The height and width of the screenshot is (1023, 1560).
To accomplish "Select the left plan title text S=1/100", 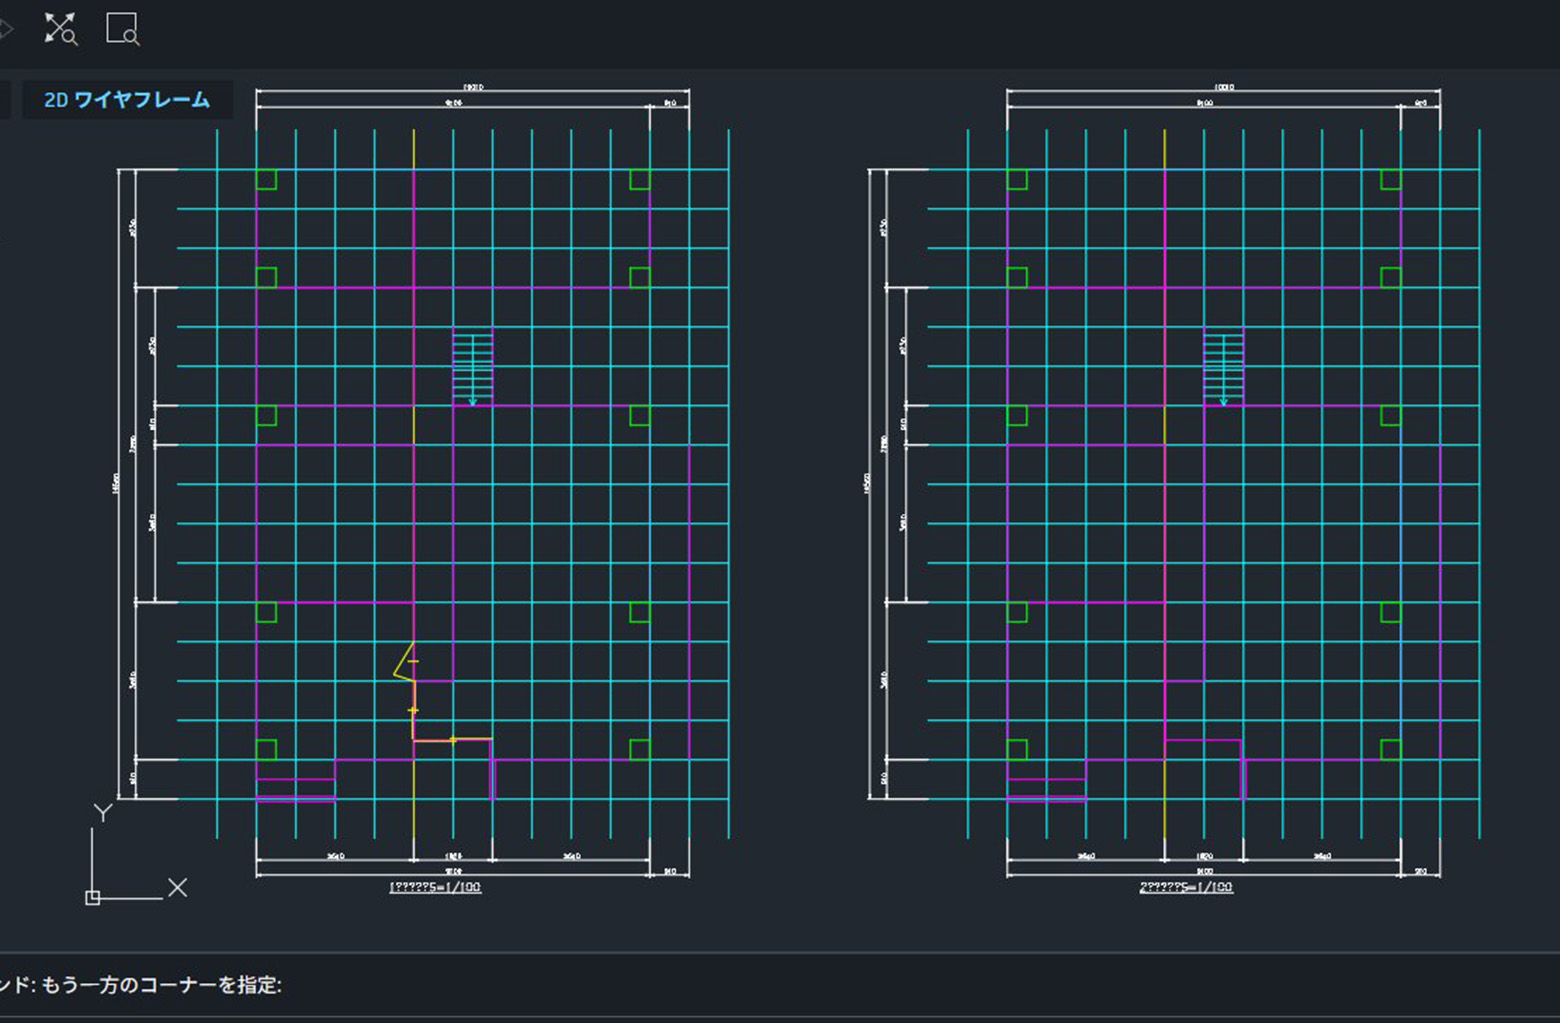I will pos(435,887).
